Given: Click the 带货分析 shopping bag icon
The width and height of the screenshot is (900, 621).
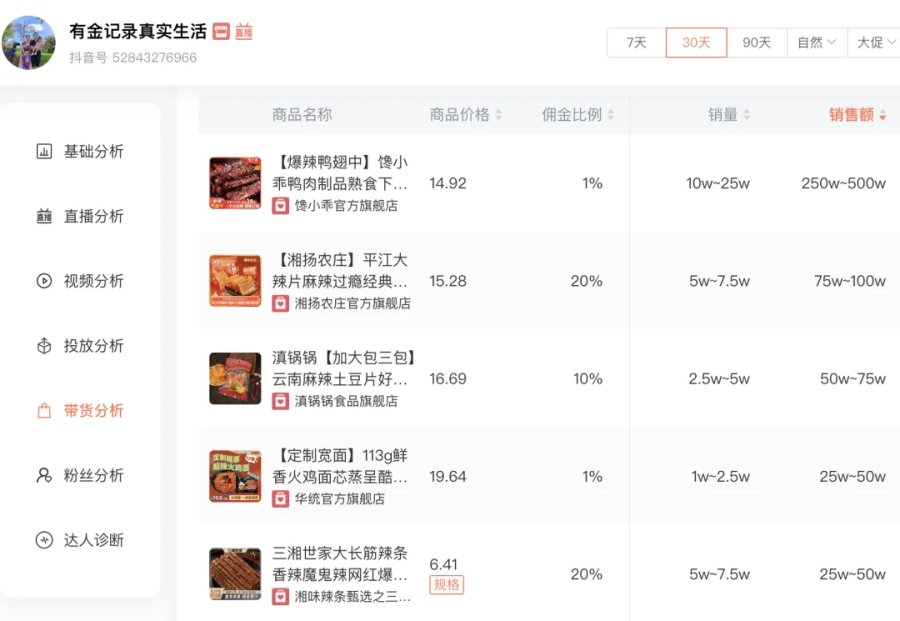Looking at the screenshot, I should (44, 411).
